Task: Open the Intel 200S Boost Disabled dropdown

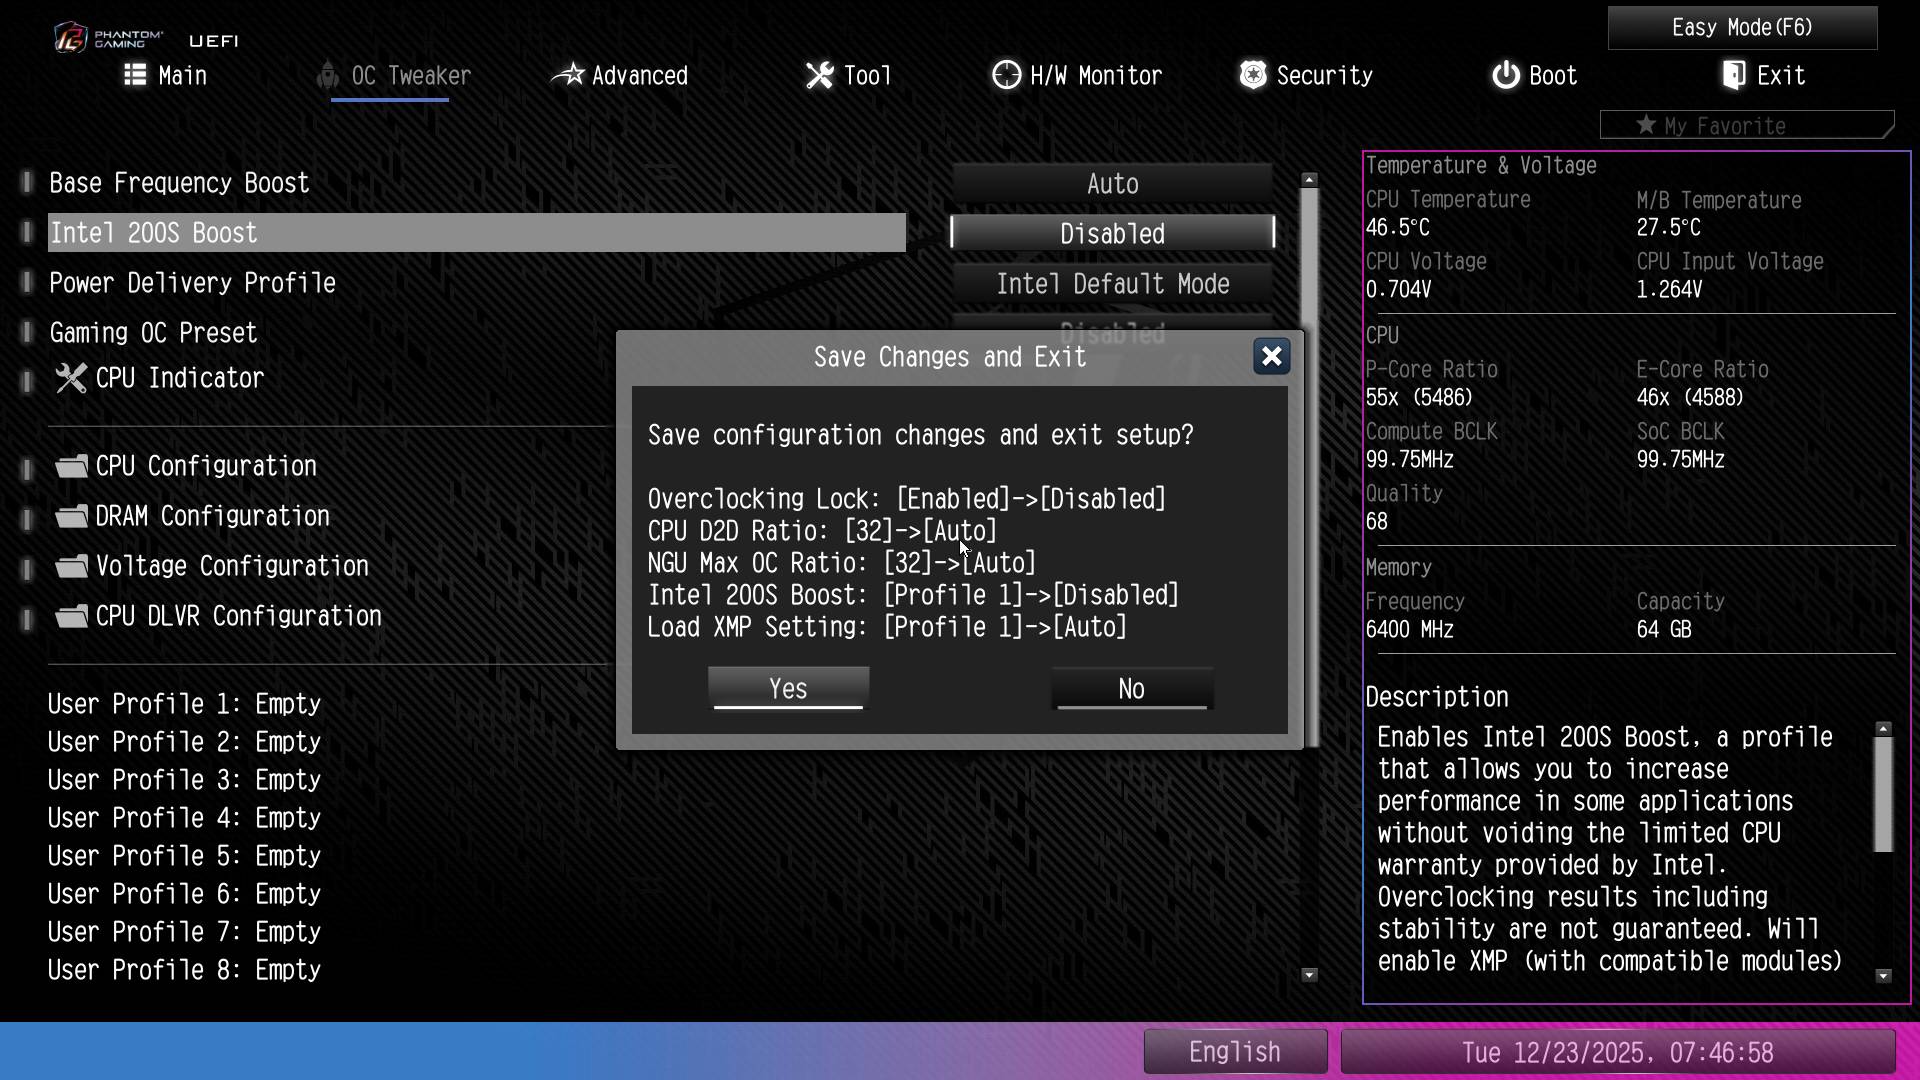Action: 1112,234
